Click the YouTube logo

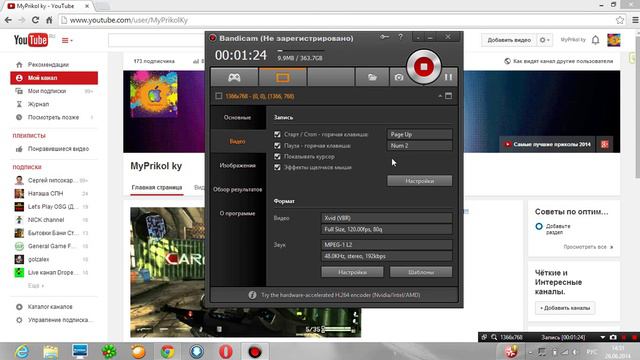point(31,40)
